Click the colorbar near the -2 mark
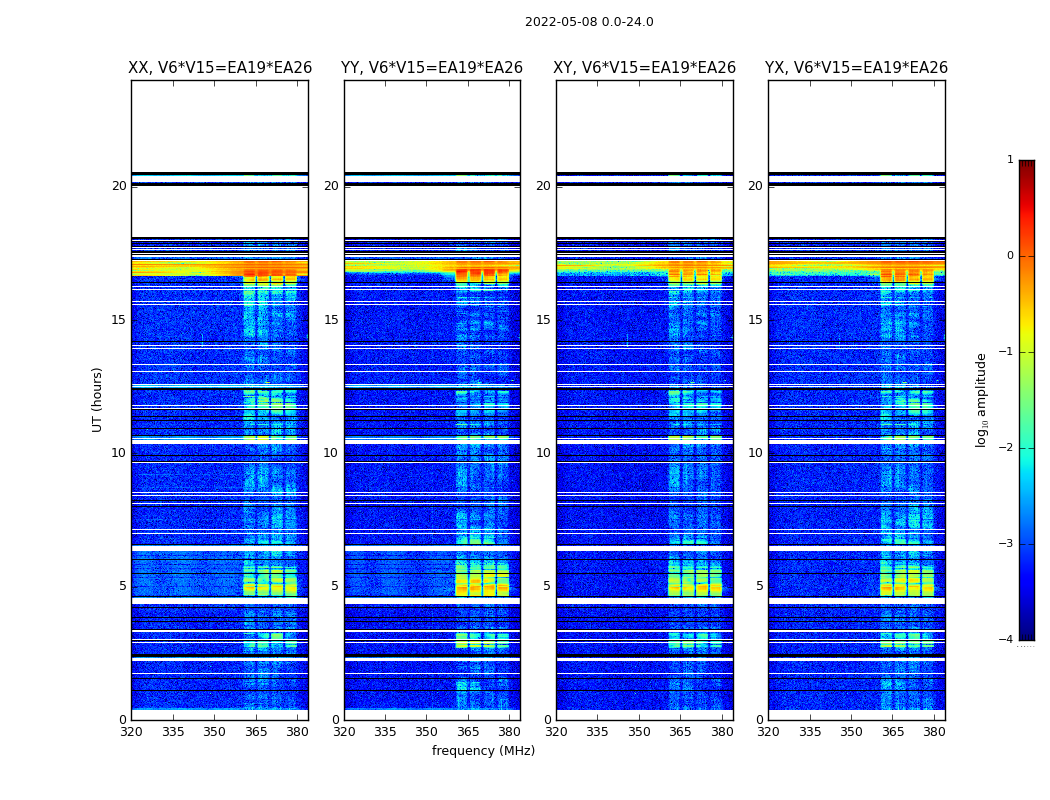This screenshot has width=1050, height=800. pyautogui.click(x=1027, y=448)
